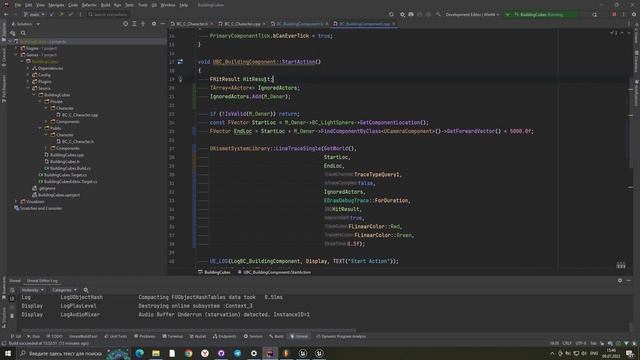Open GitHub Desktop from the taskbar

click(221, 353)
